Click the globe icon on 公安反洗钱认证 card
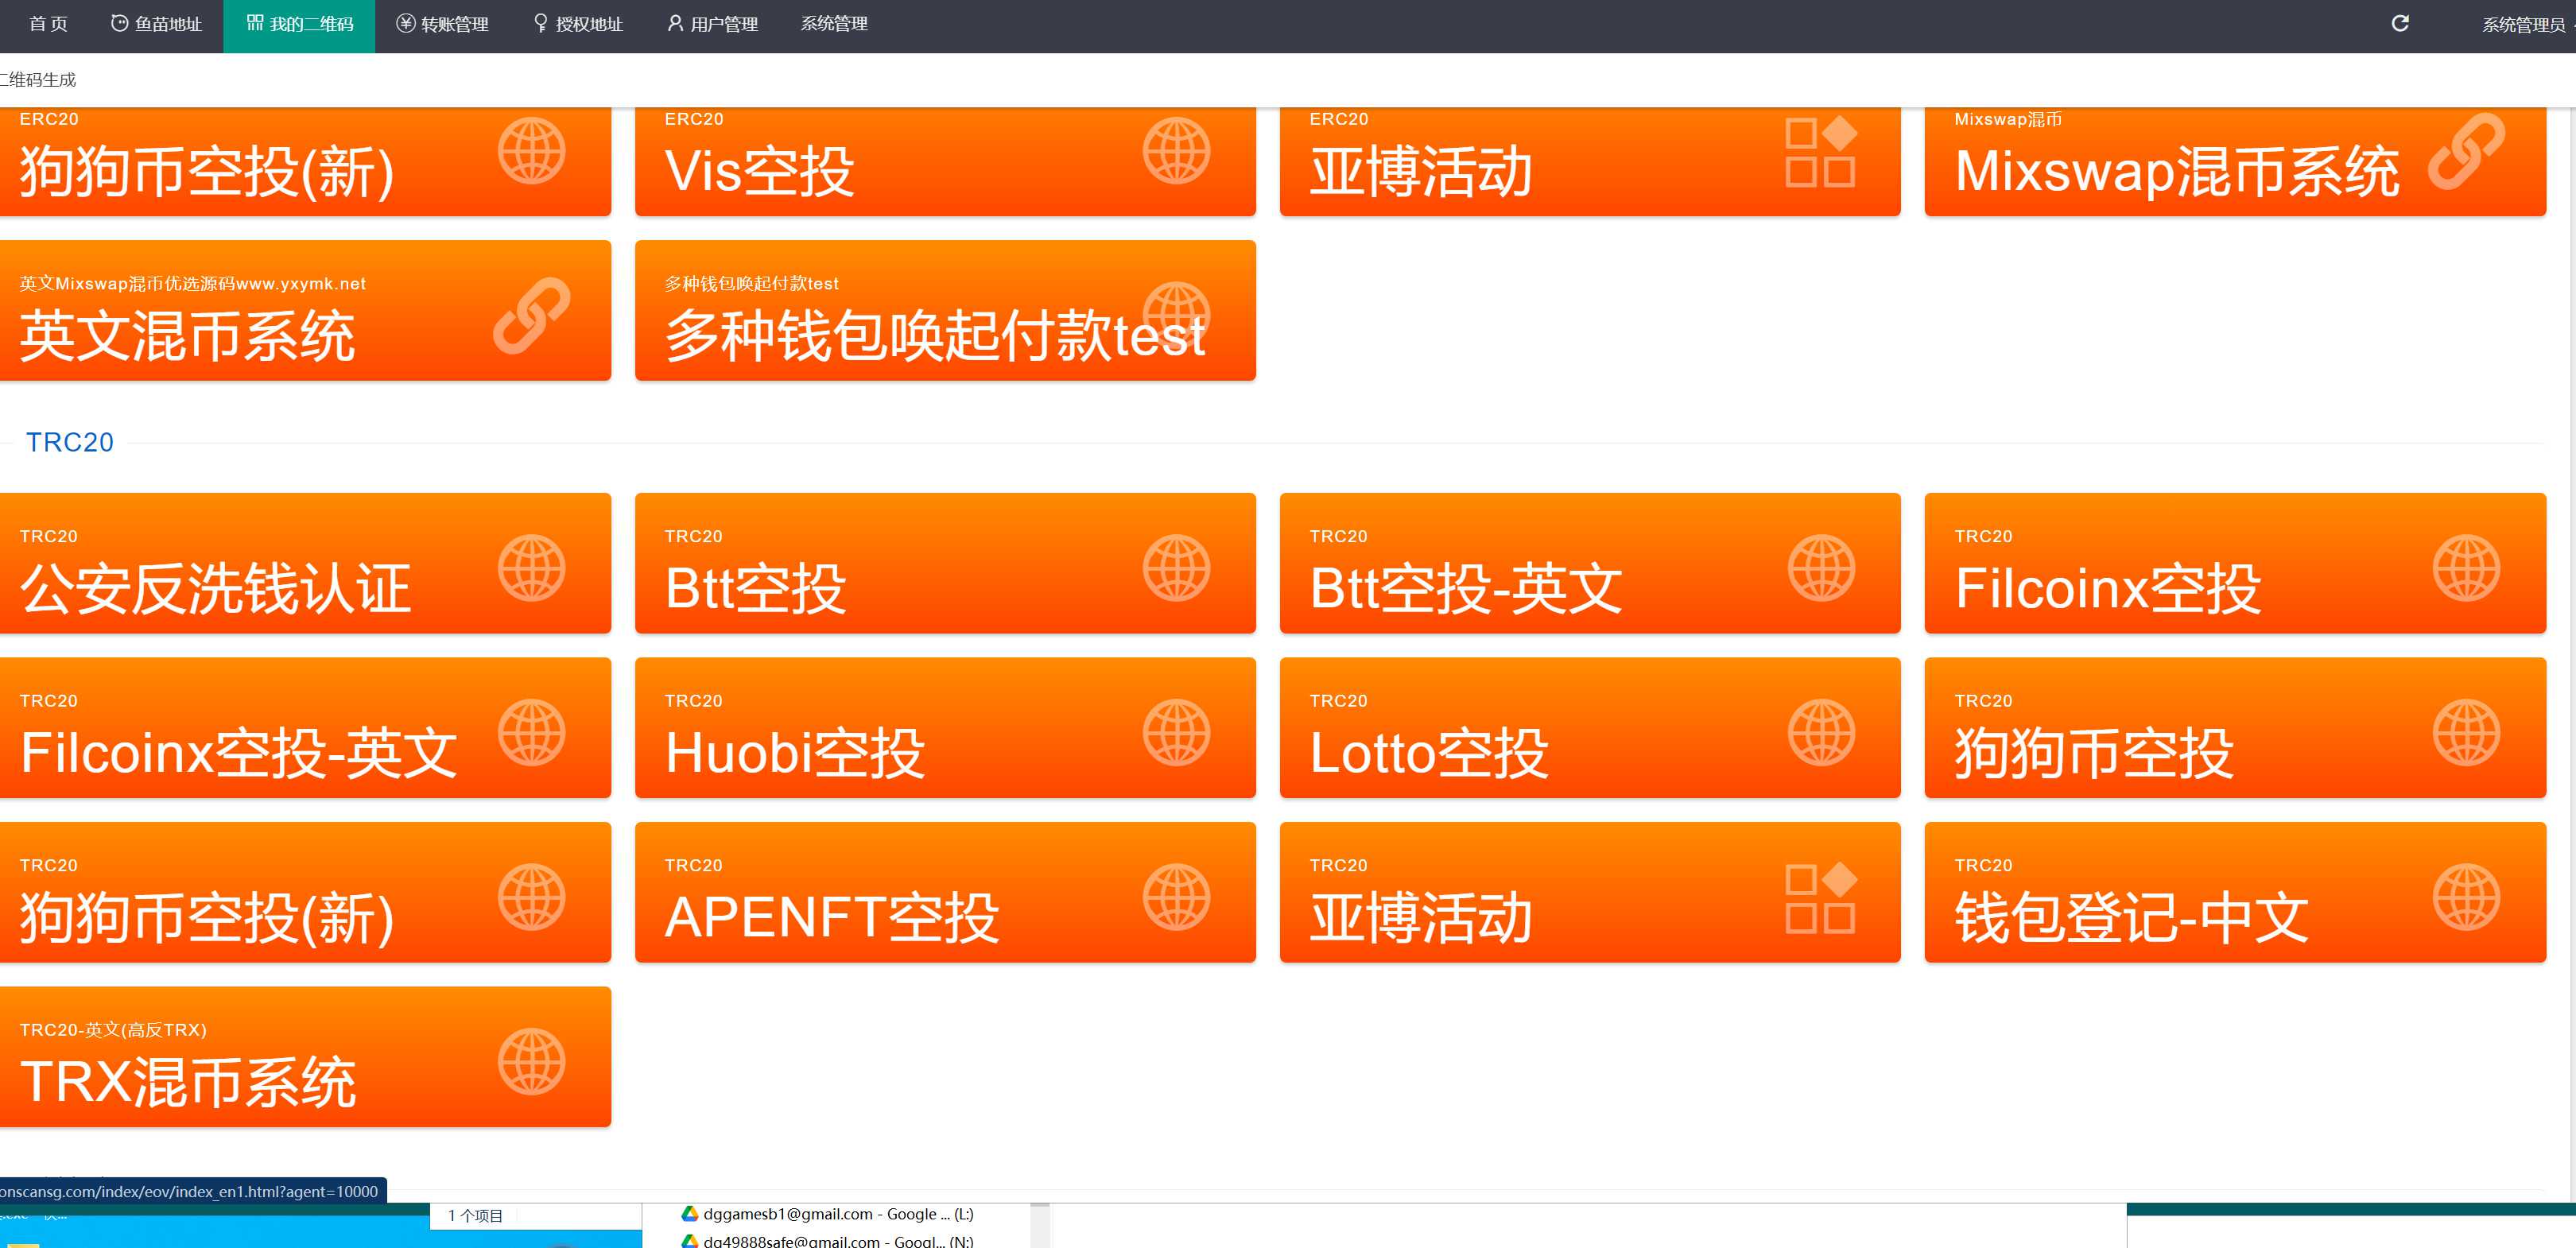The height and width of the screenshot is (1248, 2576). tap(531, 568)
